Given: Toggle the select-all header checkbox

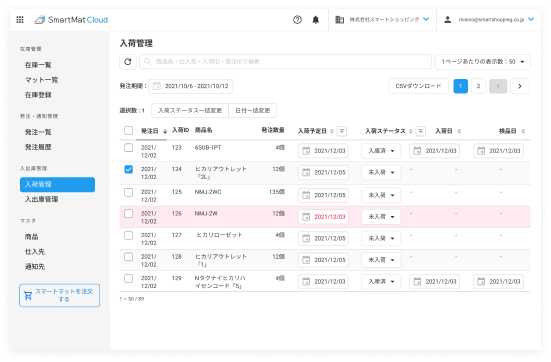Looking at the screenshot, I should pyautogui.click(x=129, y=130).
